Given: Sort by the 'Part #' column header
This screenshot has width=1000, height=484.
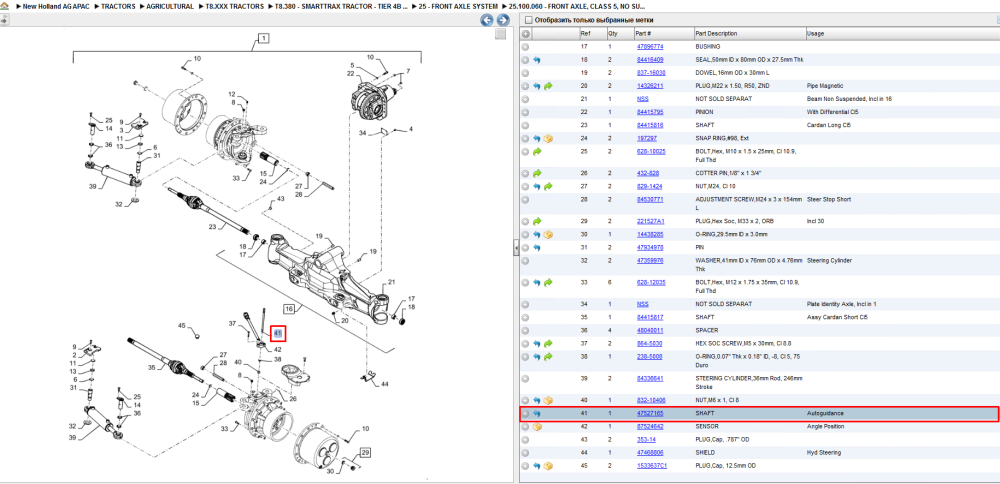Looking at the screenshot, I should [642, 34].
